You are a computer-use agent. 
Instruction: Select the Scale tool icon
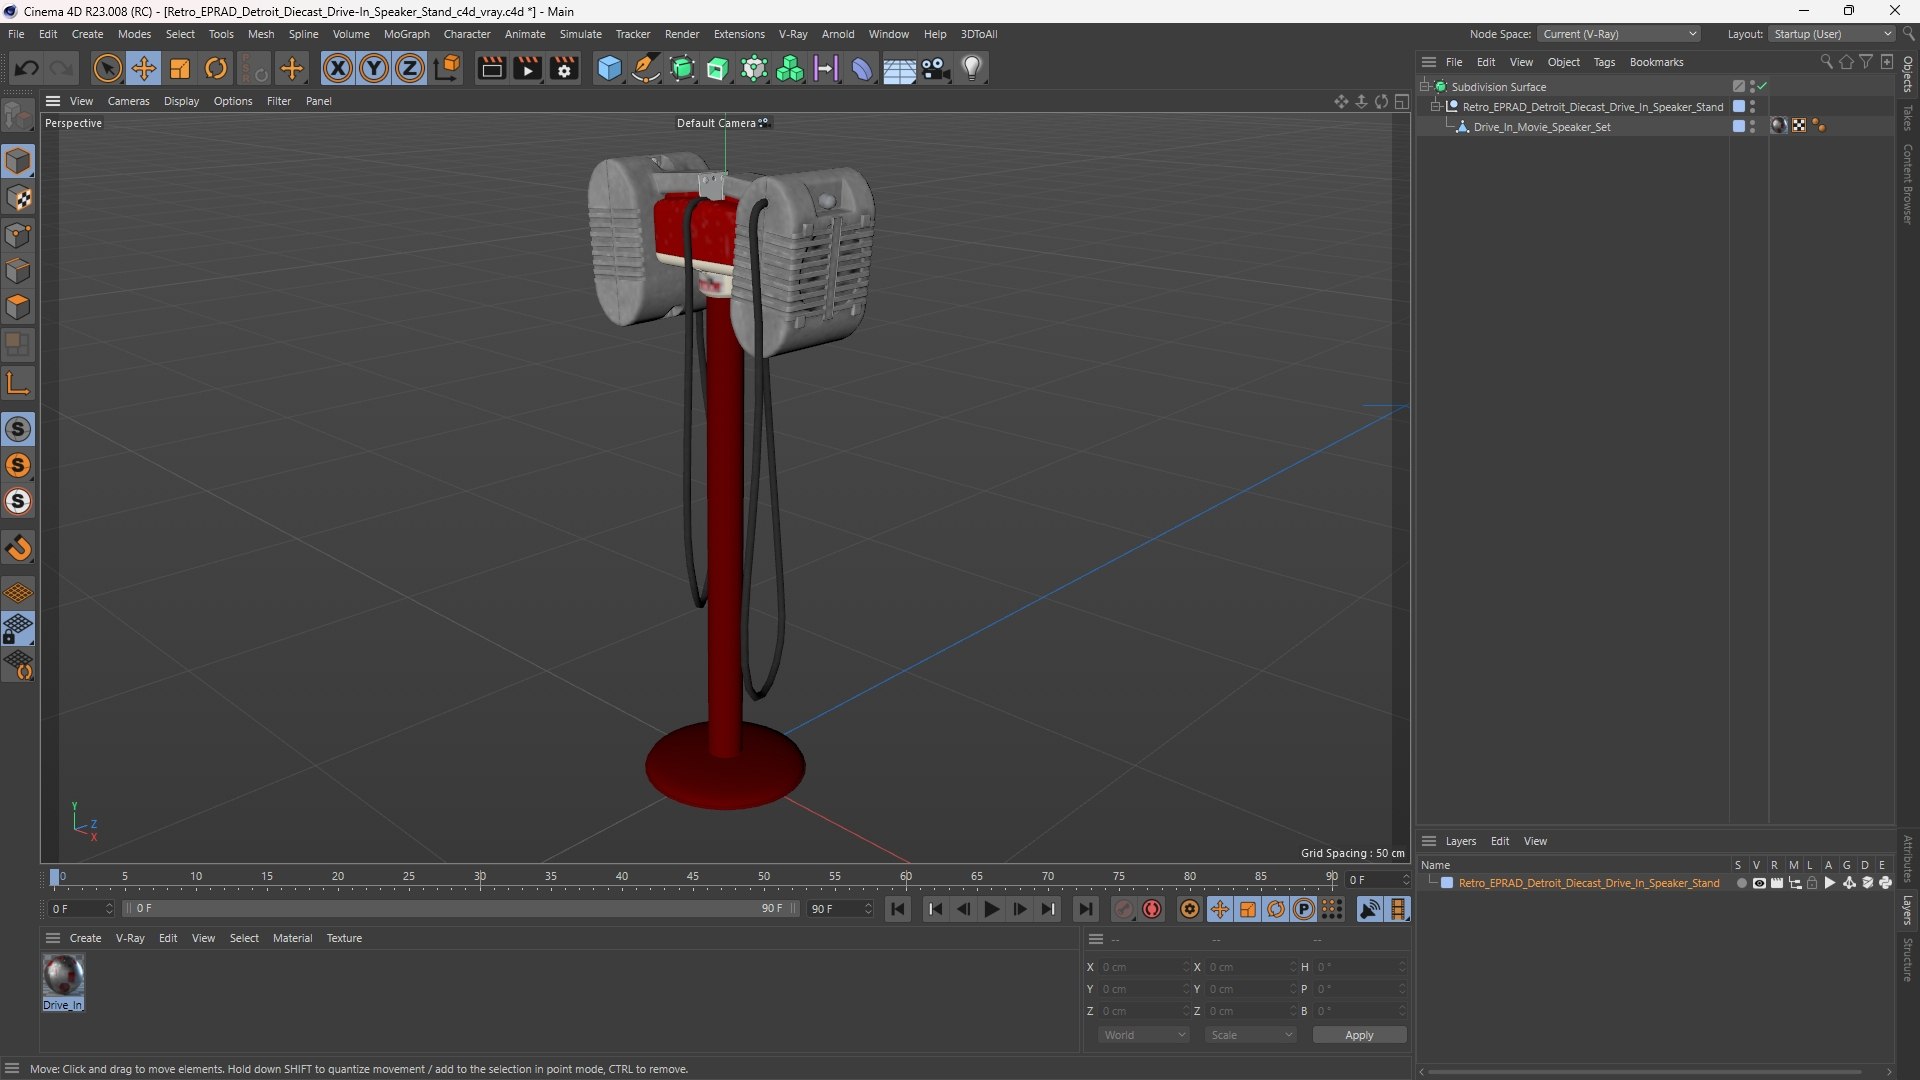tap(180, 69)
